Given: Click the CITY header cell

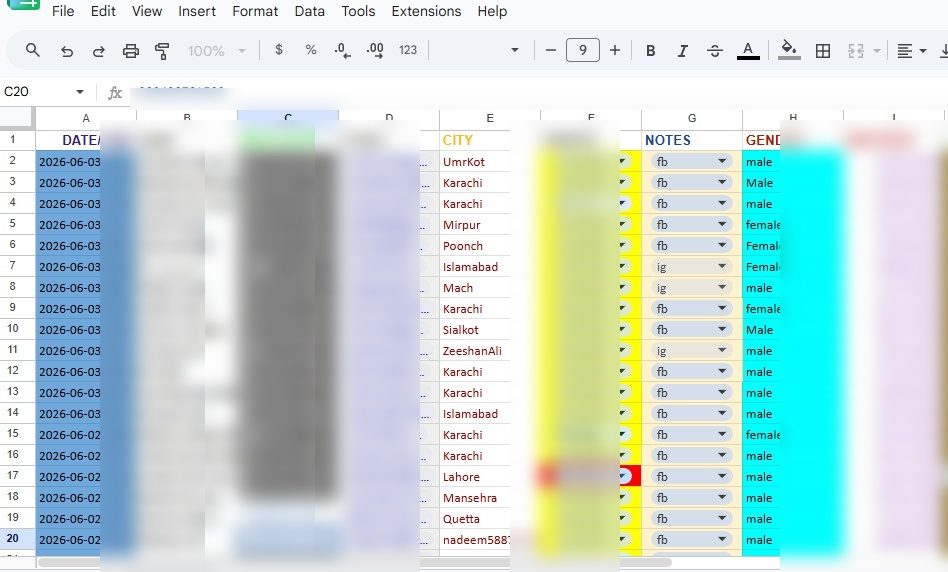Looking at the screenshot, I should [x=475, y=140].
